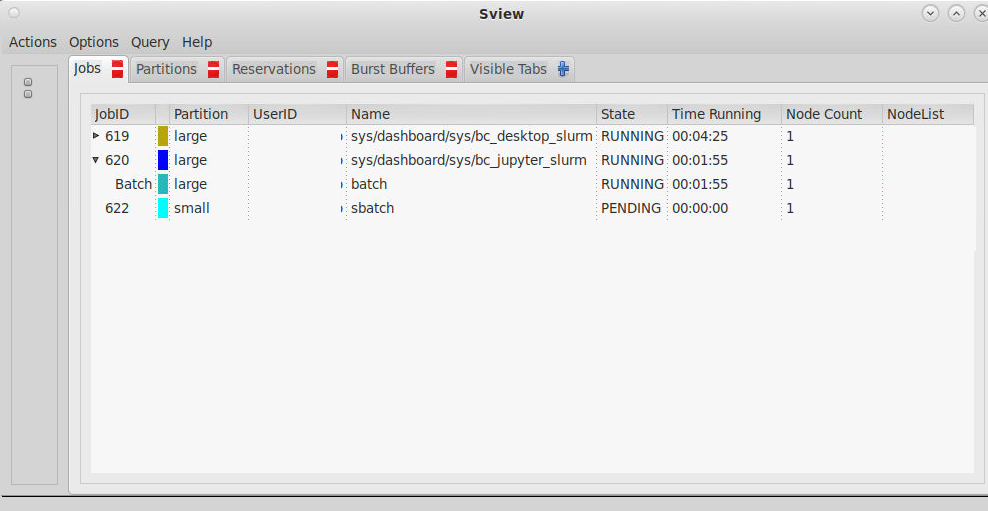Open the Burst Buffers tab
Image resolution: width=988 pixels, height=511 pixels.
pos(392,69)
